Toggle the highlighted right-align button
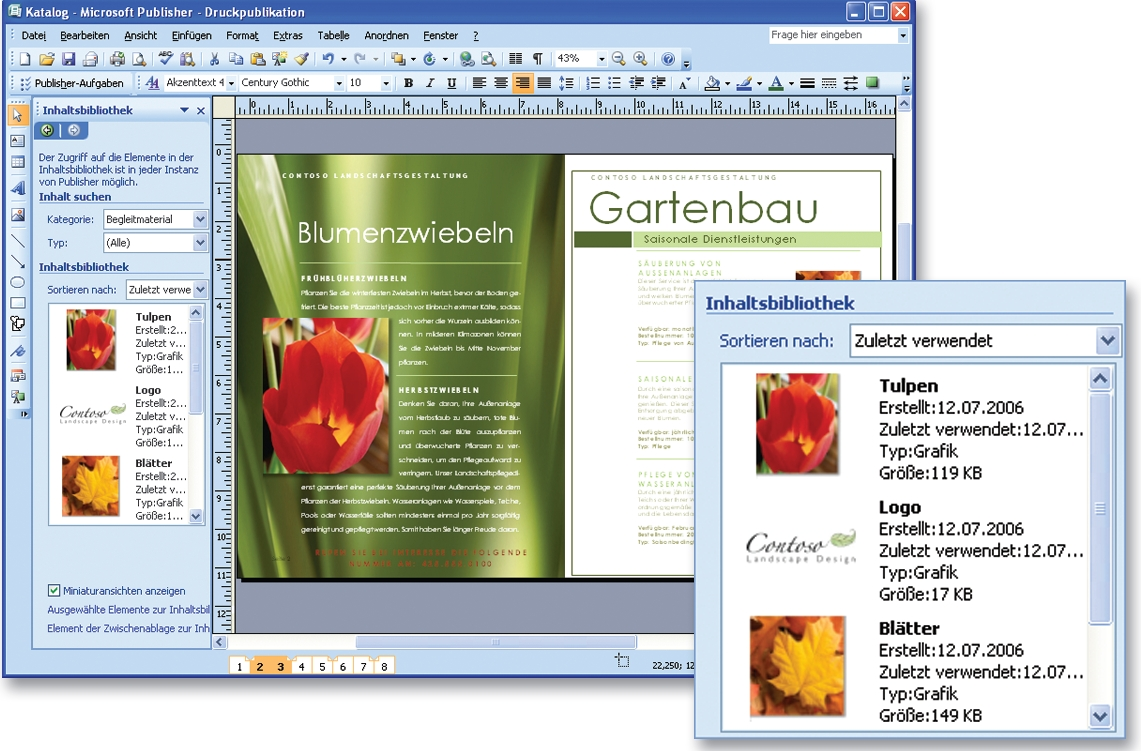The width and height of the screenshot is (1141, 751). coord(522,83)
